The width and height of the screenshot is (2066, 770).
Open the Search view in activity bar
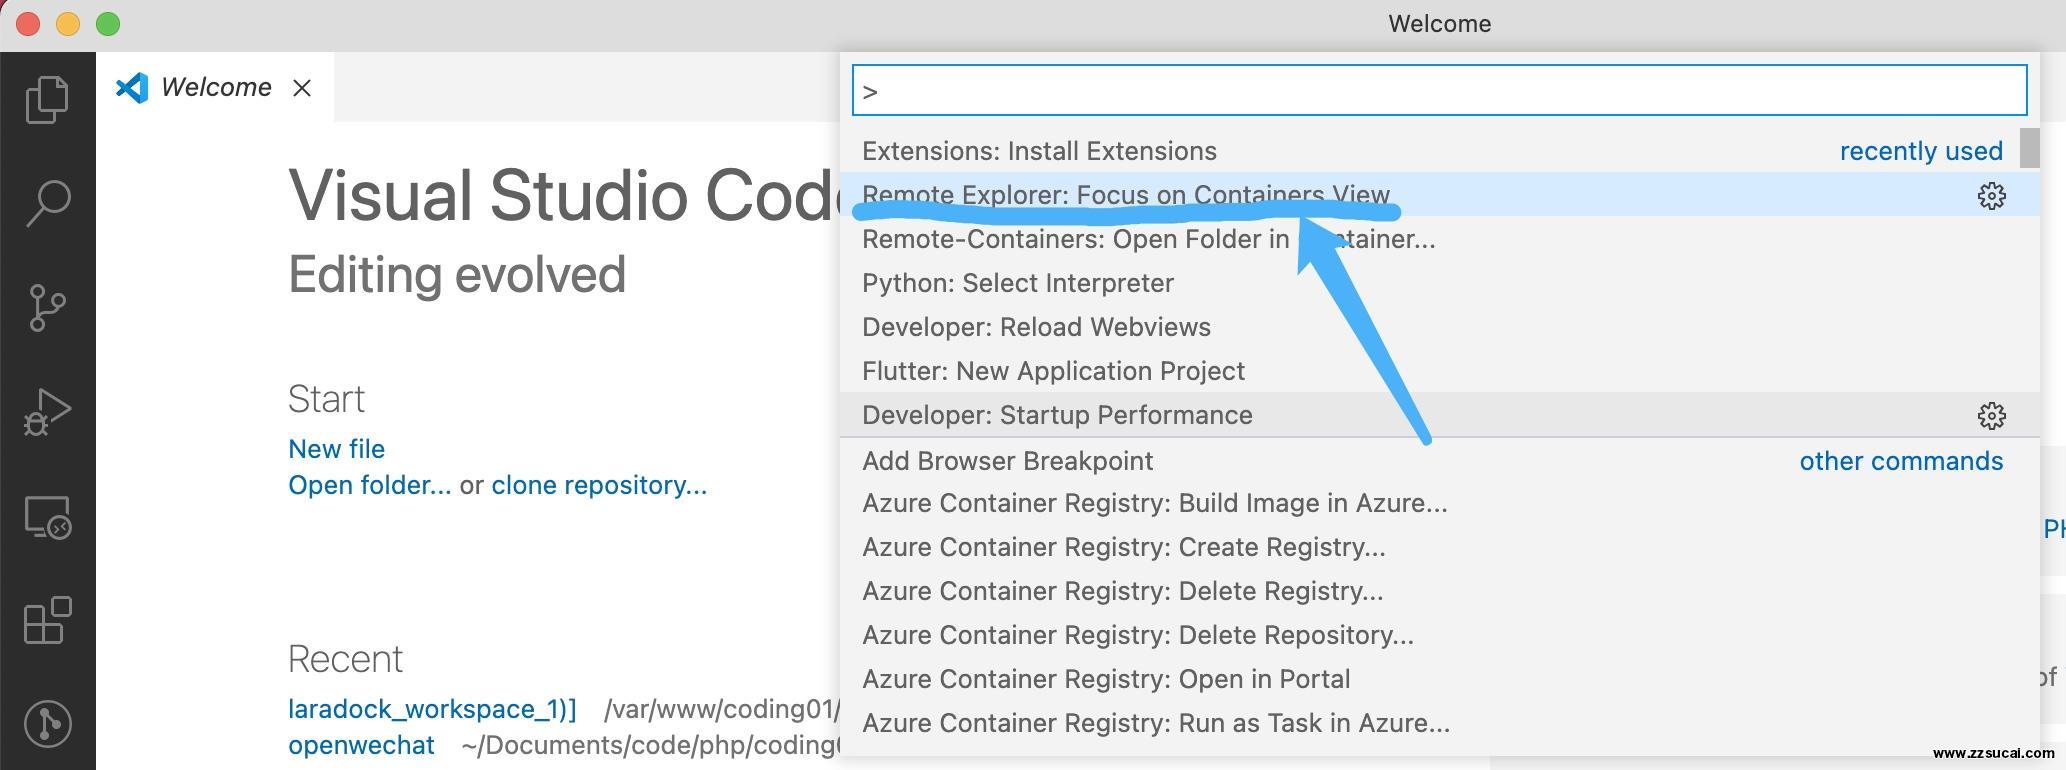[47, 203]
